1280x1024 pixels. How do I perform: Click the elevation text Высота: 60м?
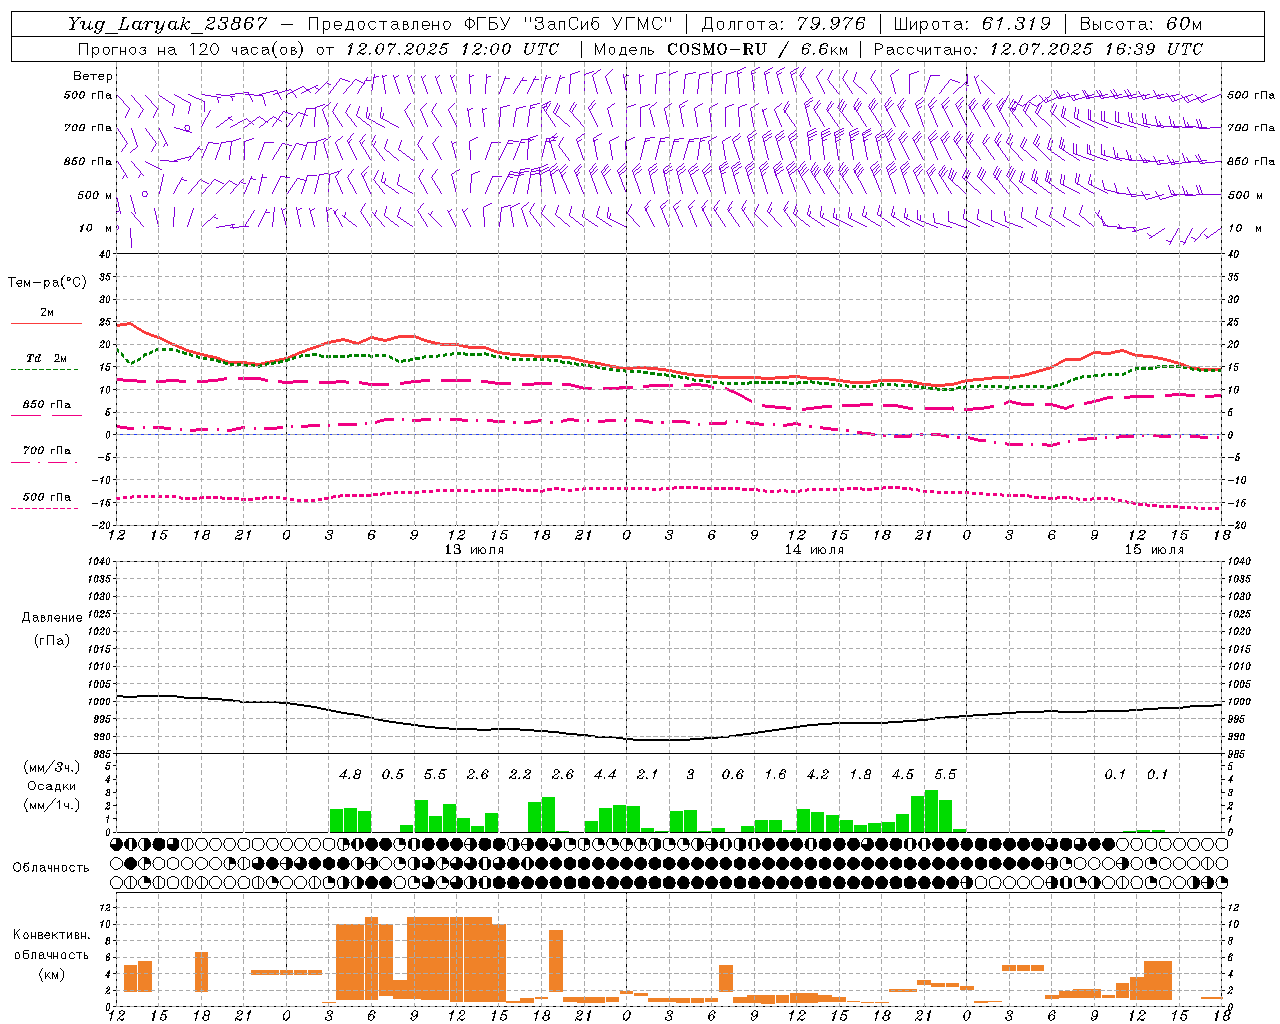[1142, 24]
